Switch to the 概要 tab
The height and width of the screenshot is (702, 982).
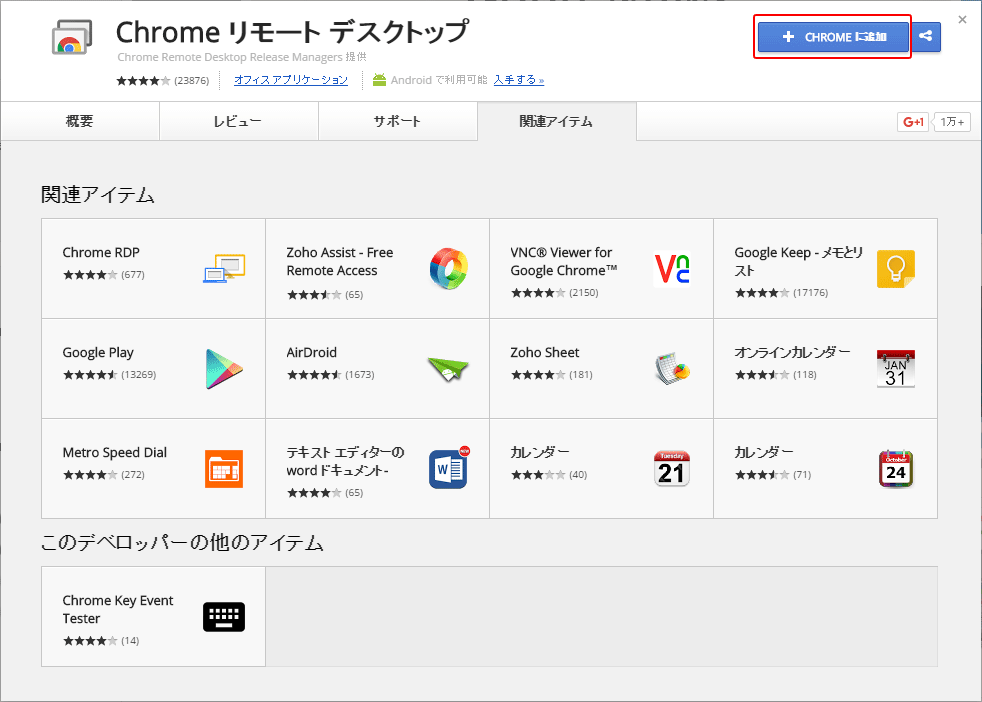tap(80, 121)
